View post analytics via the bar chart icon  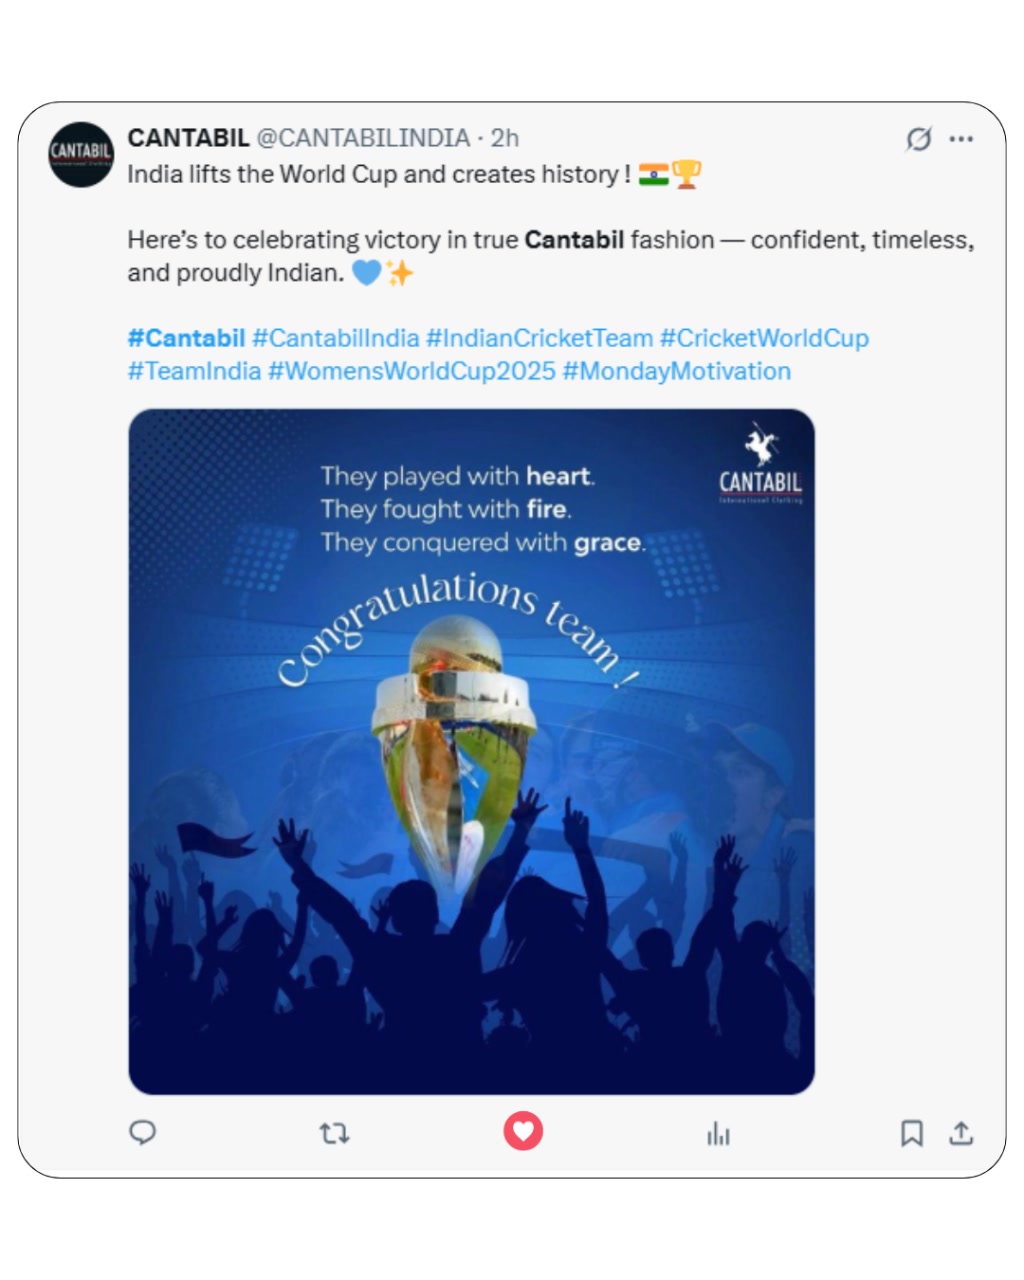[x=718, y=1134]
